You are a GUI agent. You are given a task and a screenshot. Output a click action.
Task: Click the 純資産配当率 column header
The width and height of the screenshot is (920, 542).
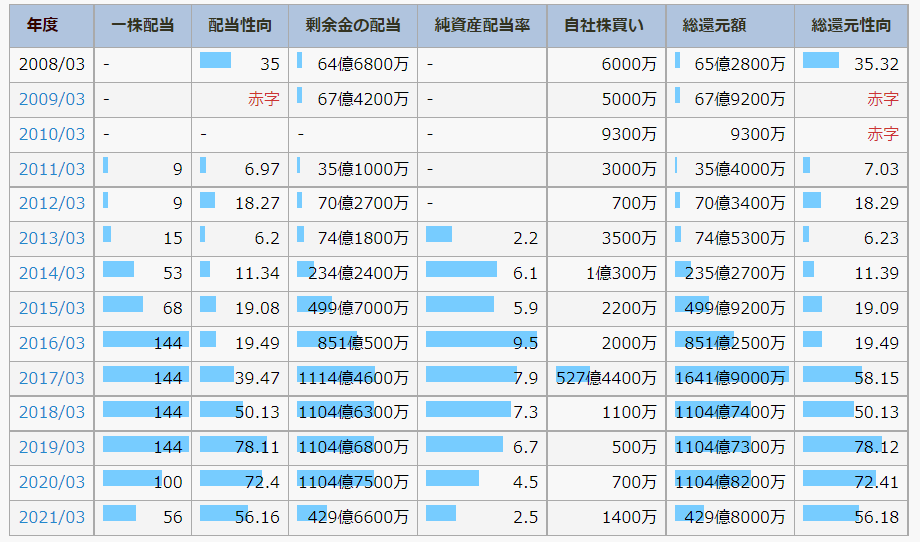pos(482,26)
